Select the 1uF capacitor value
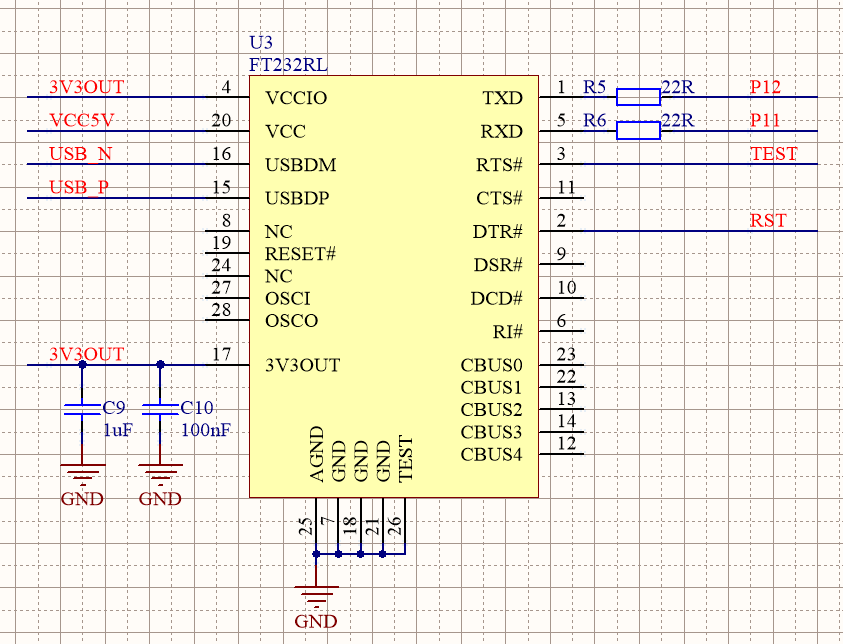 point(118,430)
